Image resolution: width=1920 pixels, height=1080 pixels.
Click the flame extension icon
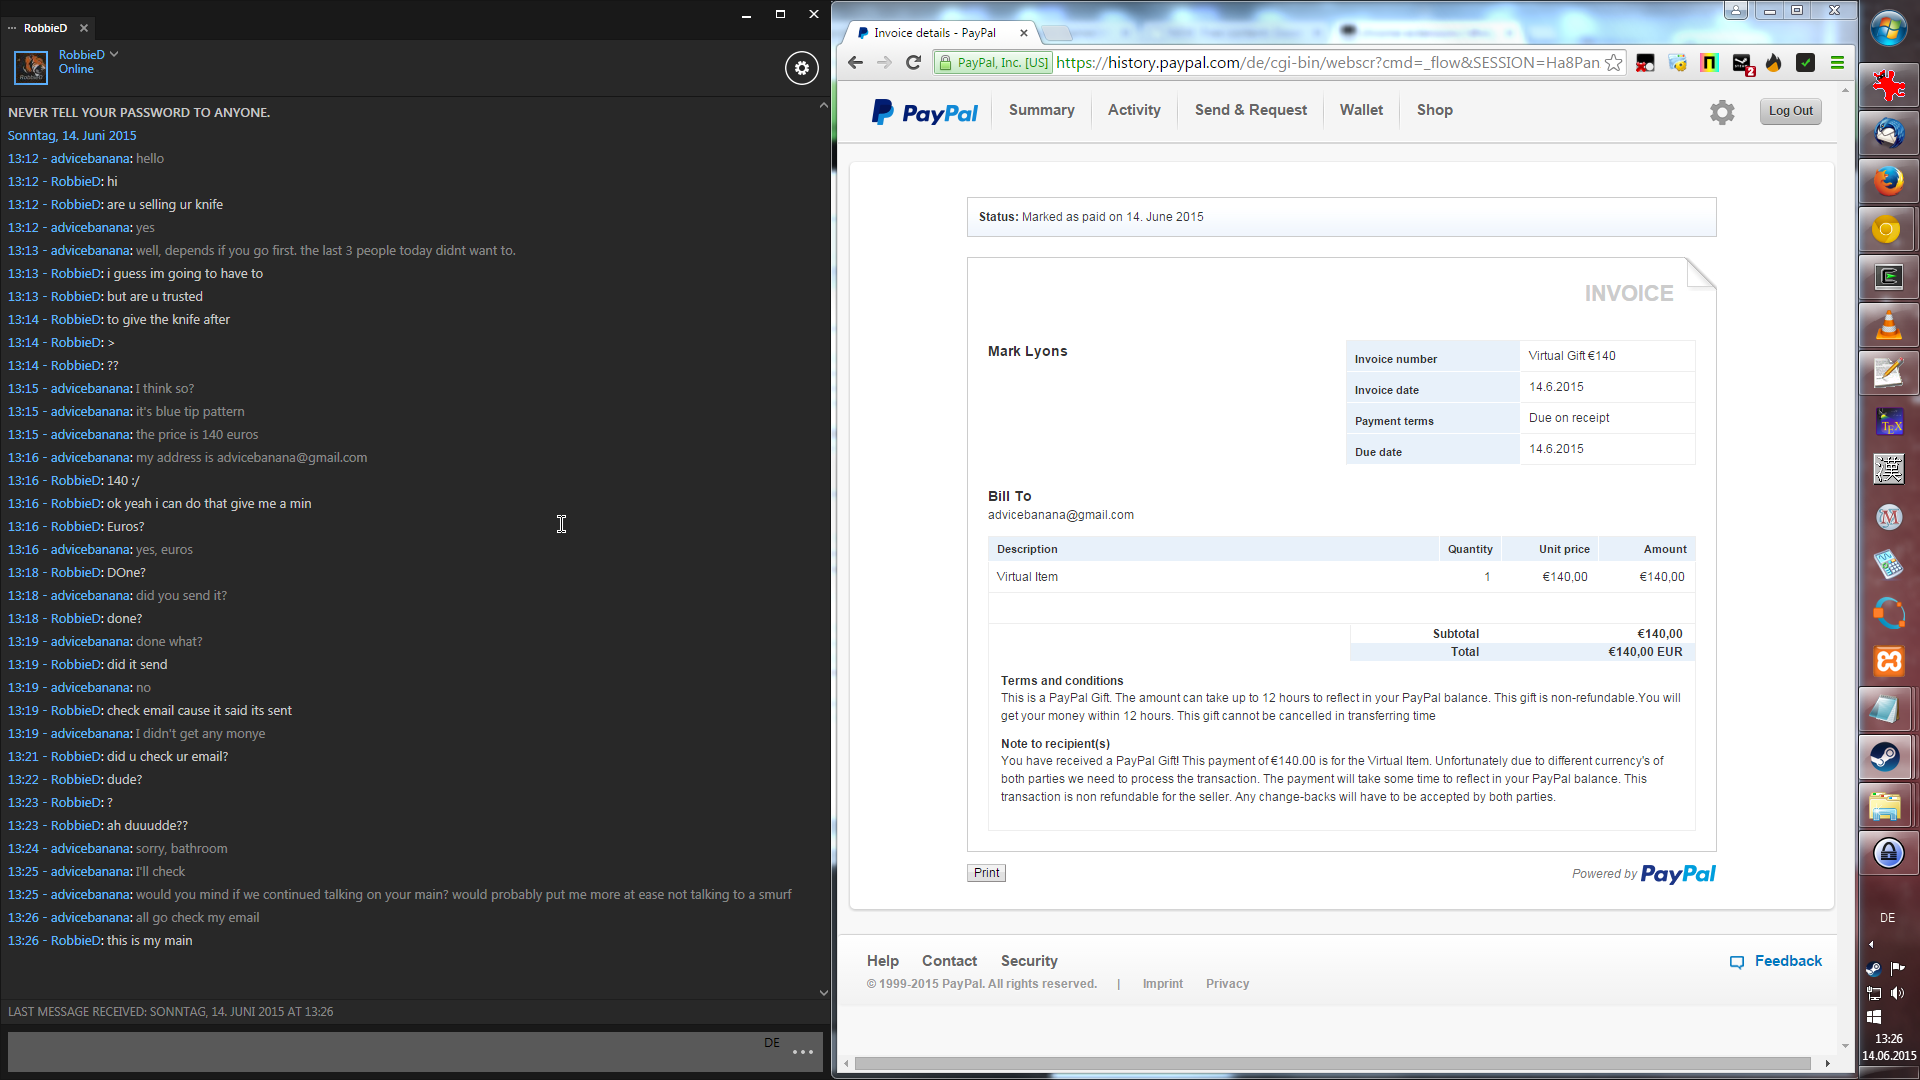(1773, 63)
